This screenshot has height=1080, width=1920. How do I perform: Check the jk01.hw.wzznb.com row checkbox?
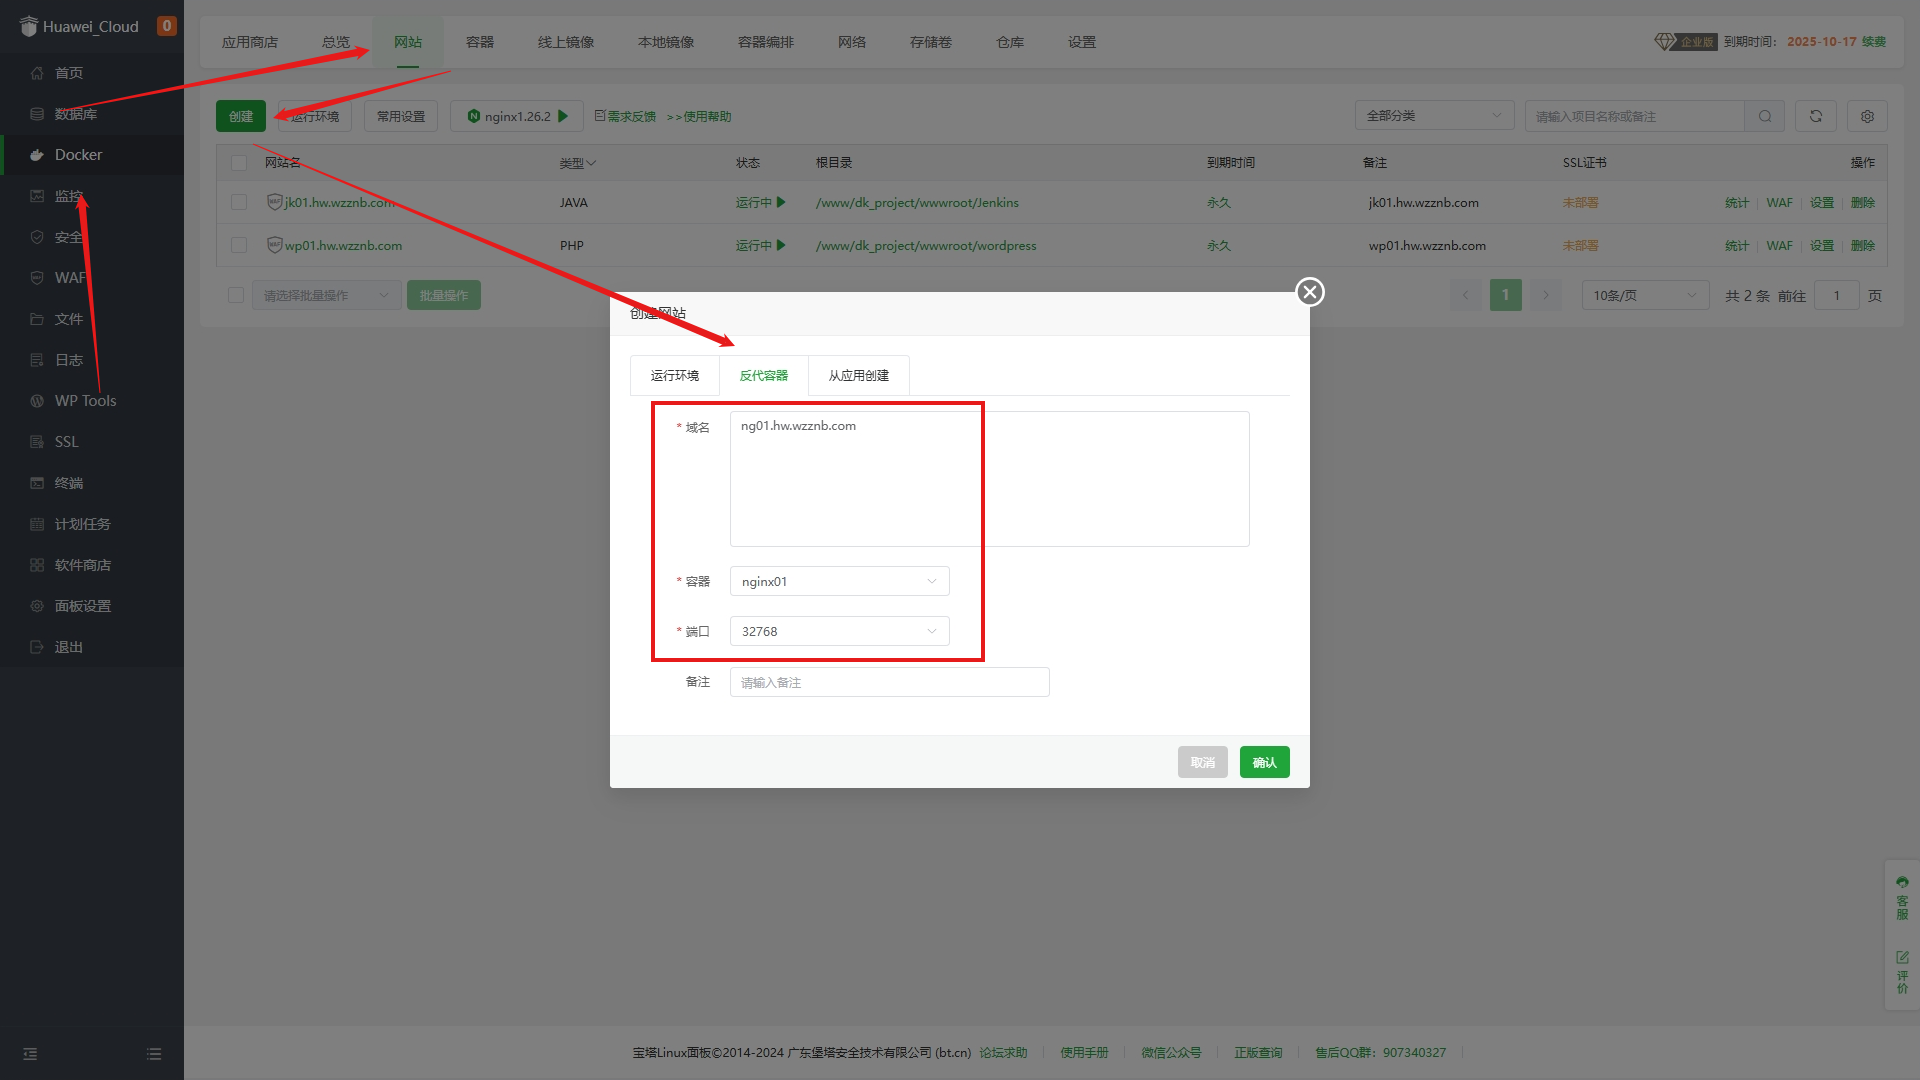239,202
